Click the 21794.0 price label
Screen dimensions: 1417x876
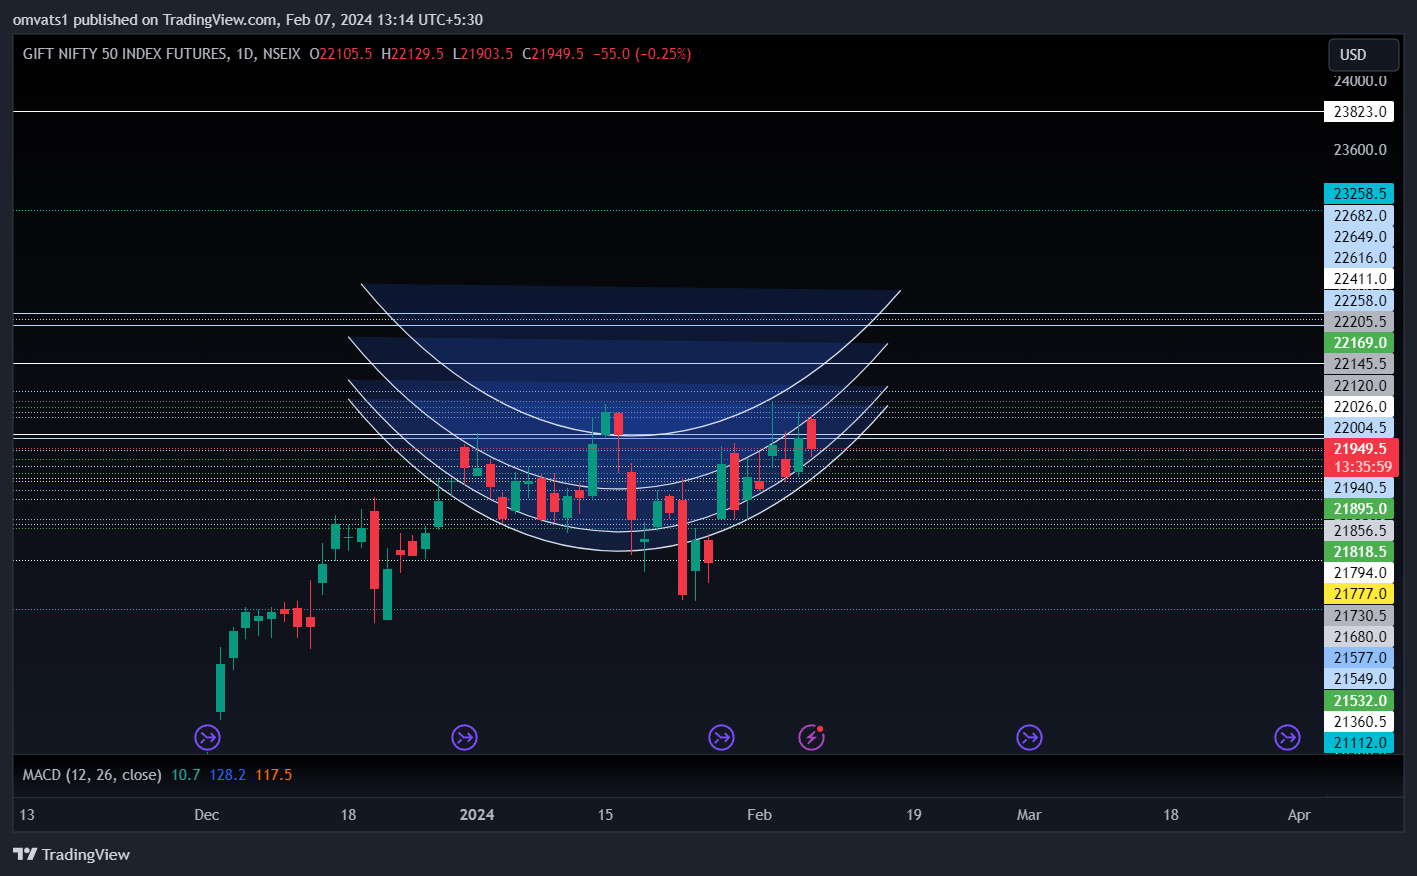(x=1359, y=573)
